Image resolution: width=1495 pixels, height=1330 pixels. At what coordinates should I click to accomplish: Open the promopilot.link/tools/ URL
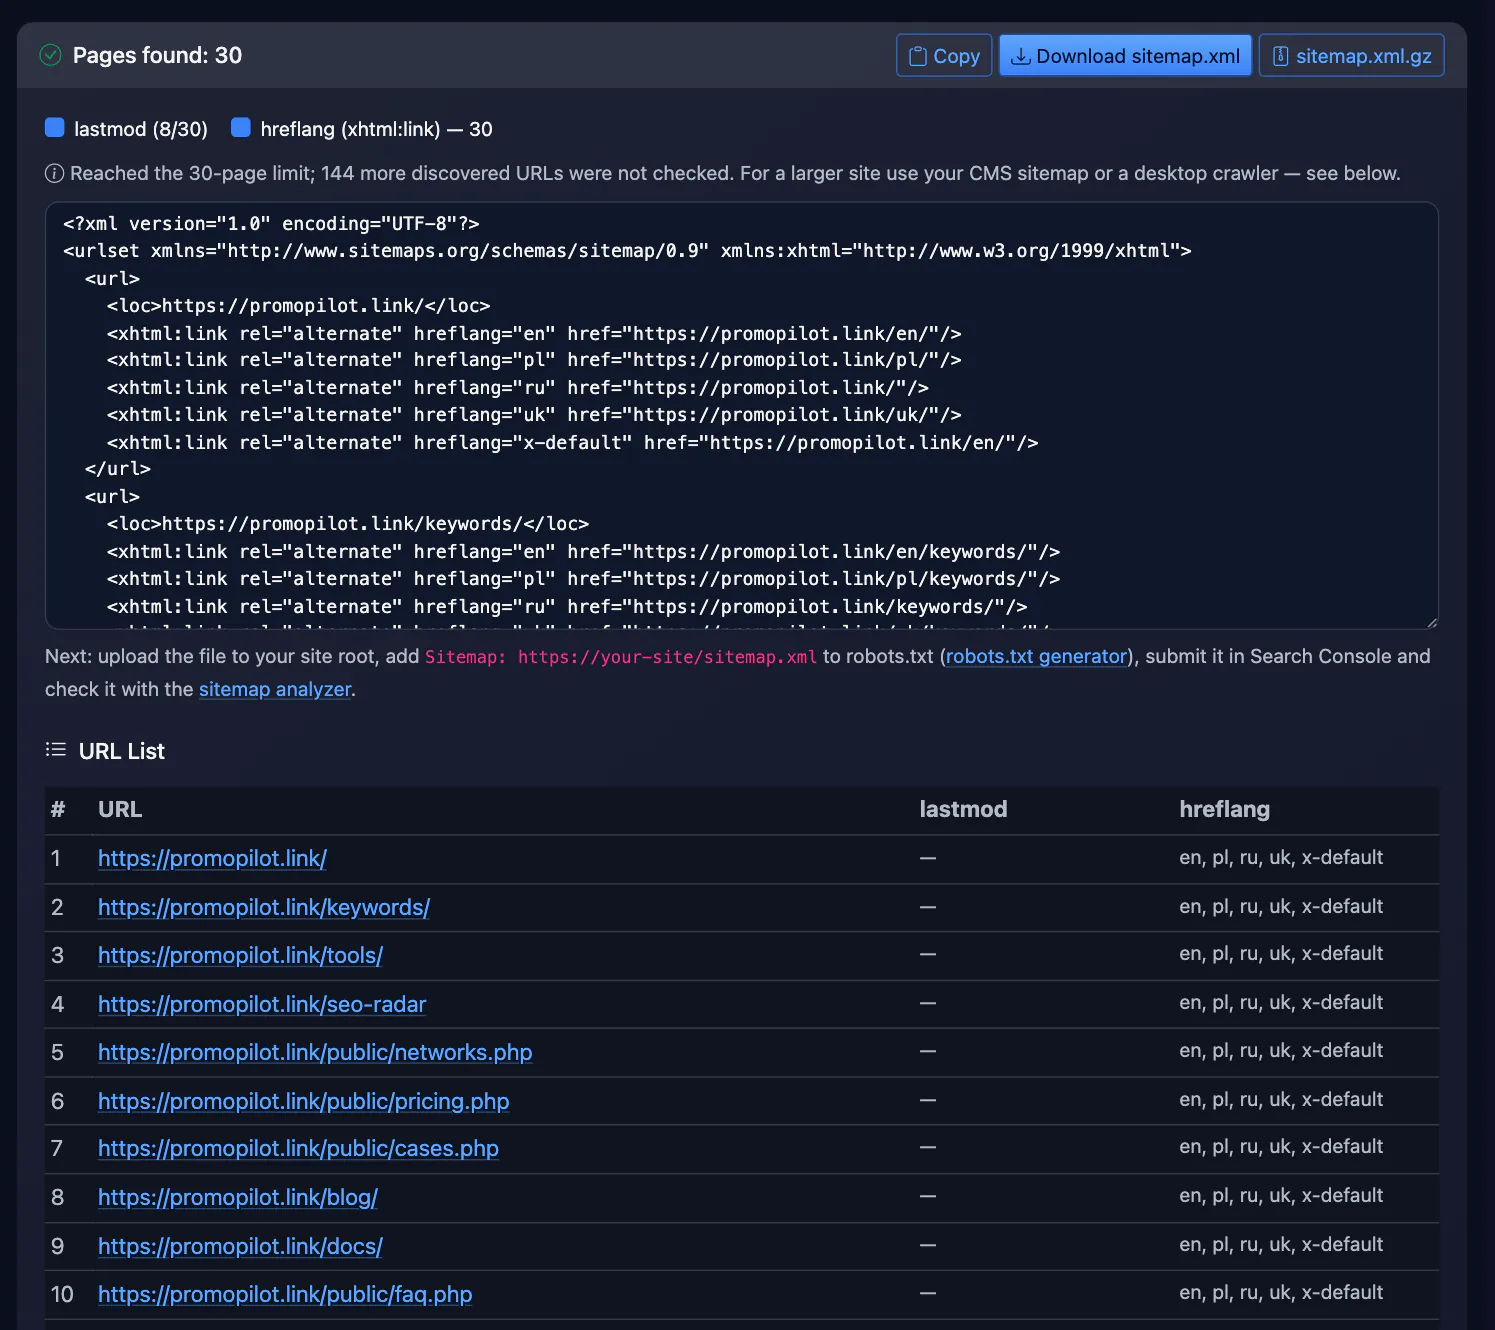240,955
